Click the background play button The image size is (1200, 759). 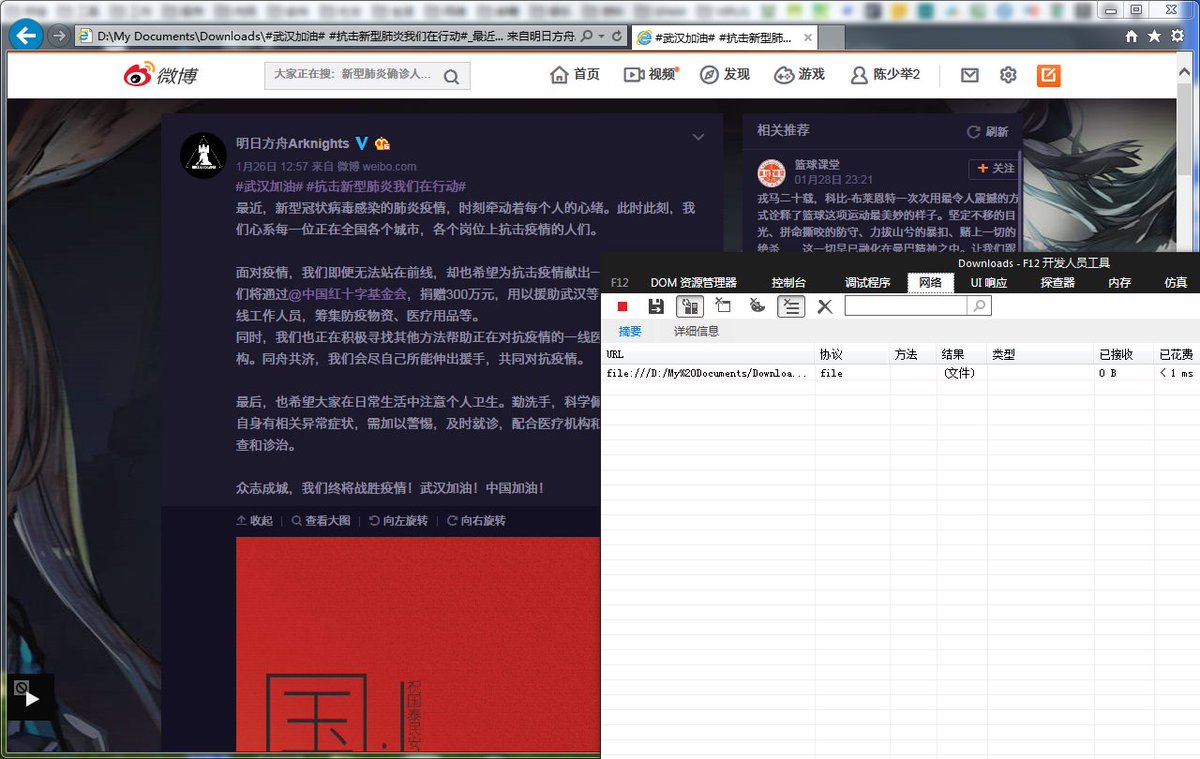32,698
